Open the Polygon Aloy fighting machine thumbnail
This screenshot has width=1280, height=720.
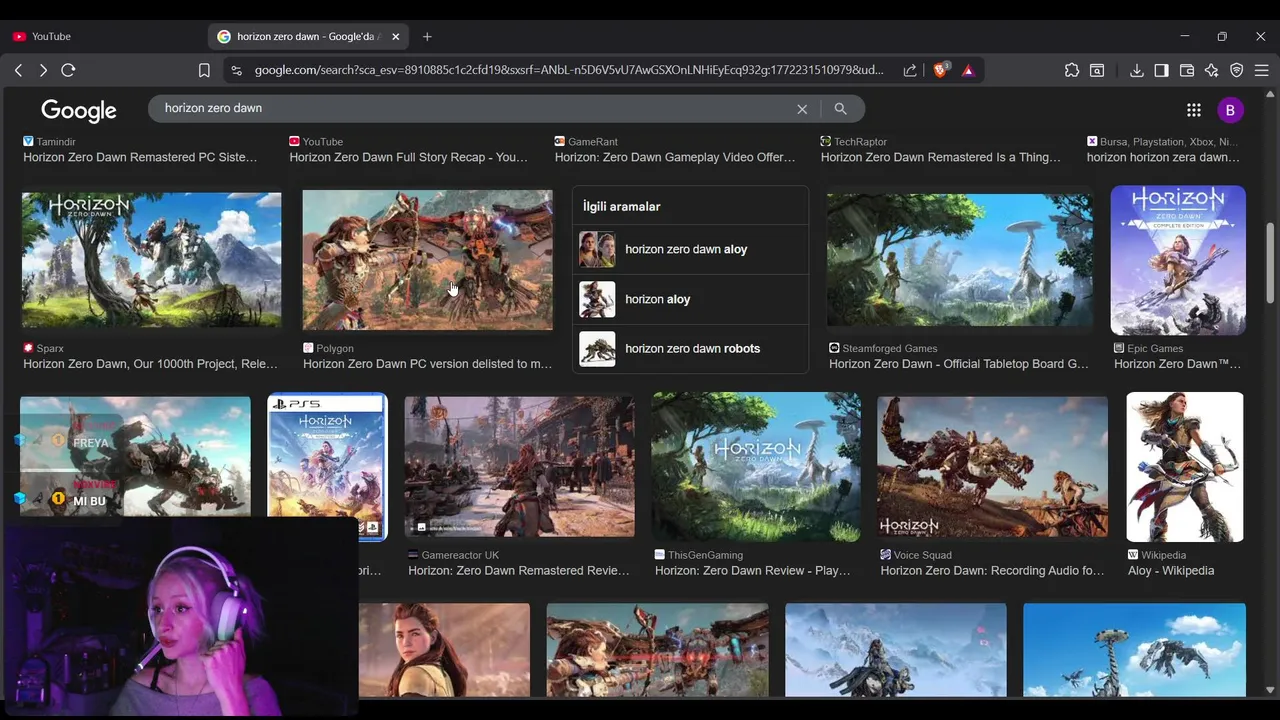click(x=427, y=260)
